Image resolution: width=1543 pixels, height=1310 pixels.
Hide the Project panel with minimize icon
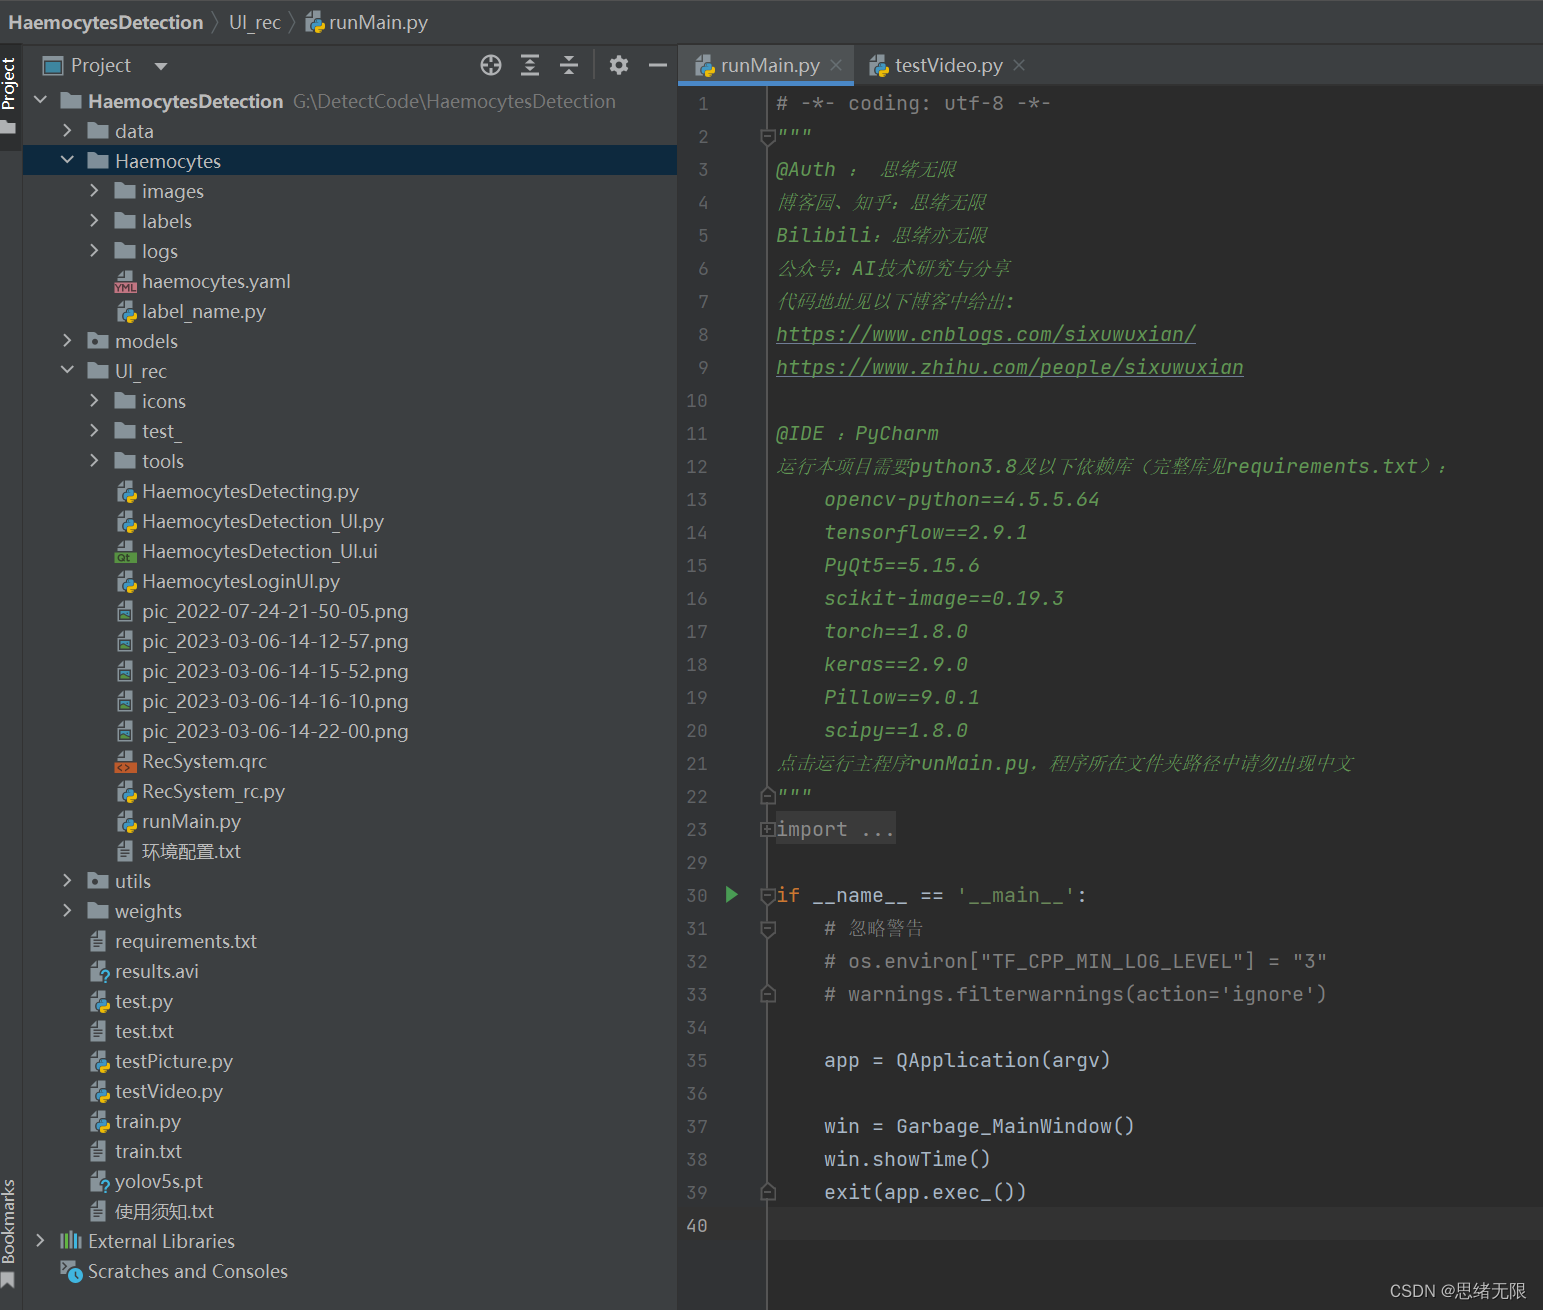tap(658, 65)
